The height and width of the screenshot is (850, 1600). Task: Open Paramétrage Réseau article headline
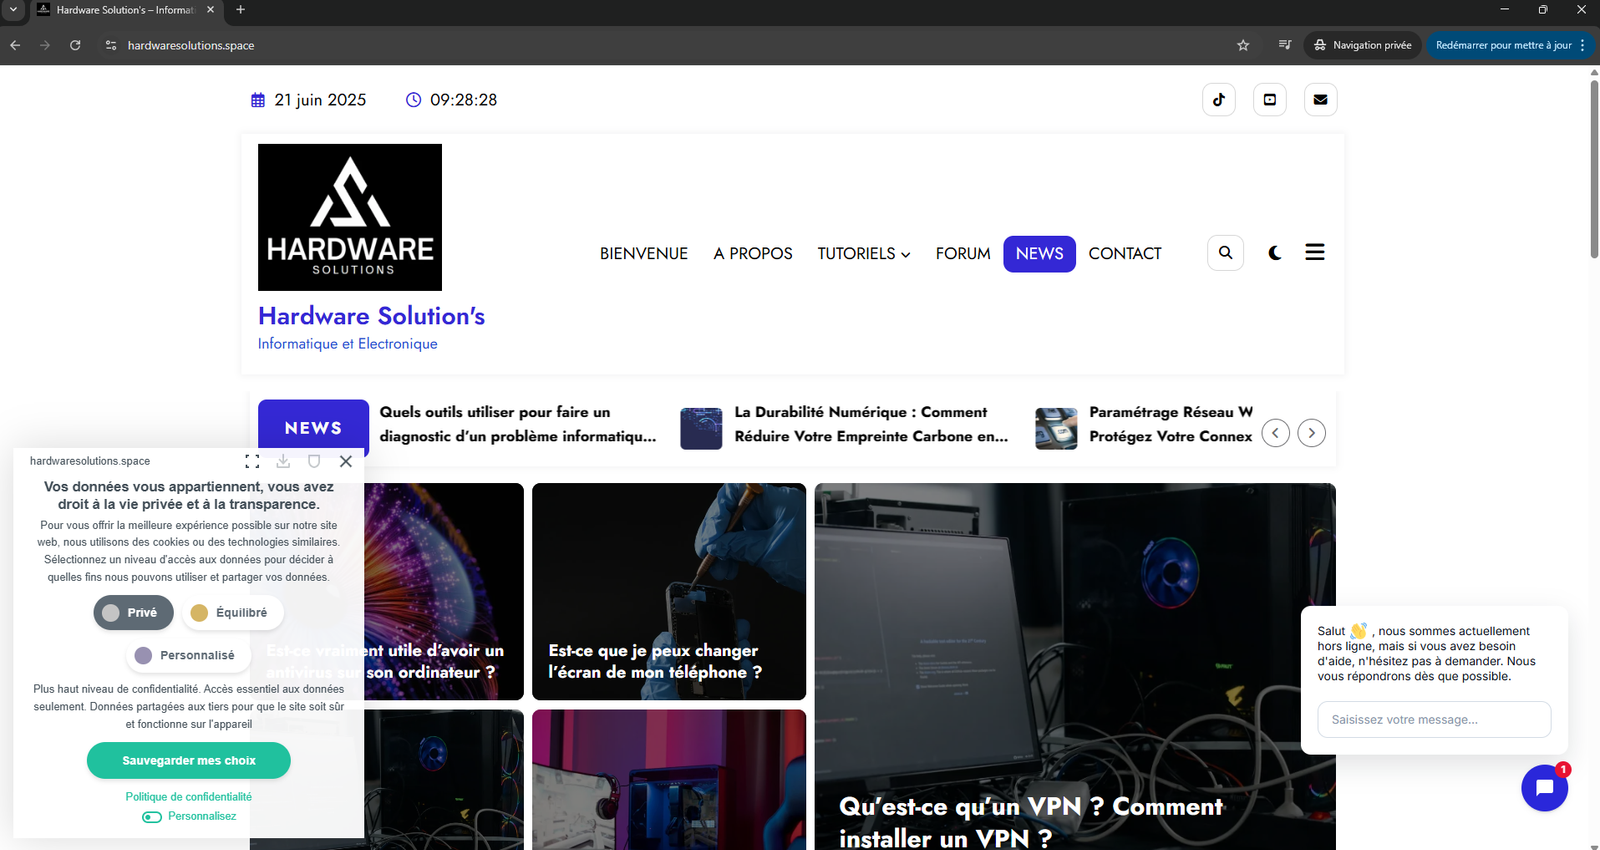click(1171, 424)
